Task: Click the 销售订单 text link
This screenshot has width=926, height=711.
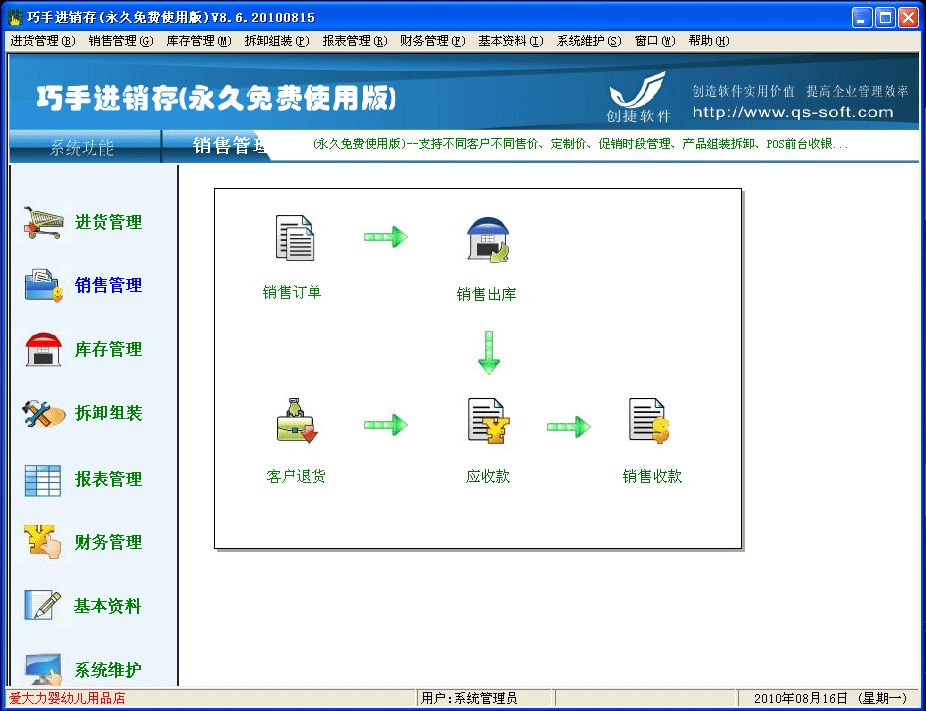Action: [292, 292]
